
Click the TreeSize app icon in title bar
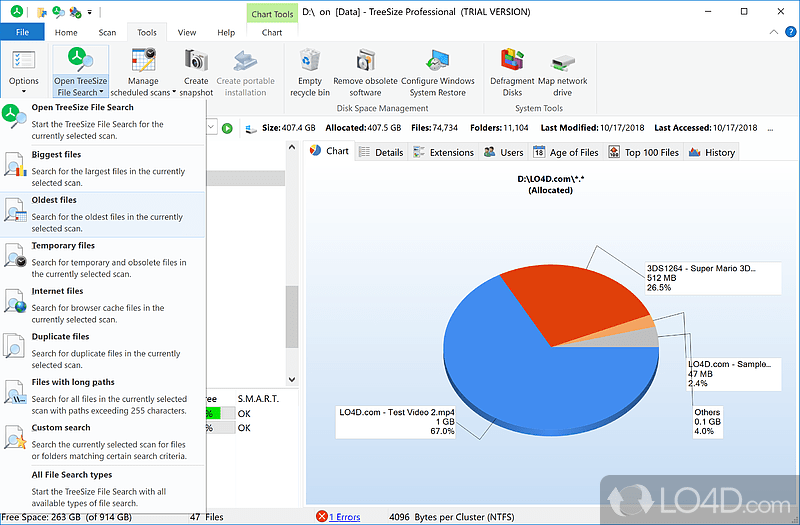coord(17,11)
